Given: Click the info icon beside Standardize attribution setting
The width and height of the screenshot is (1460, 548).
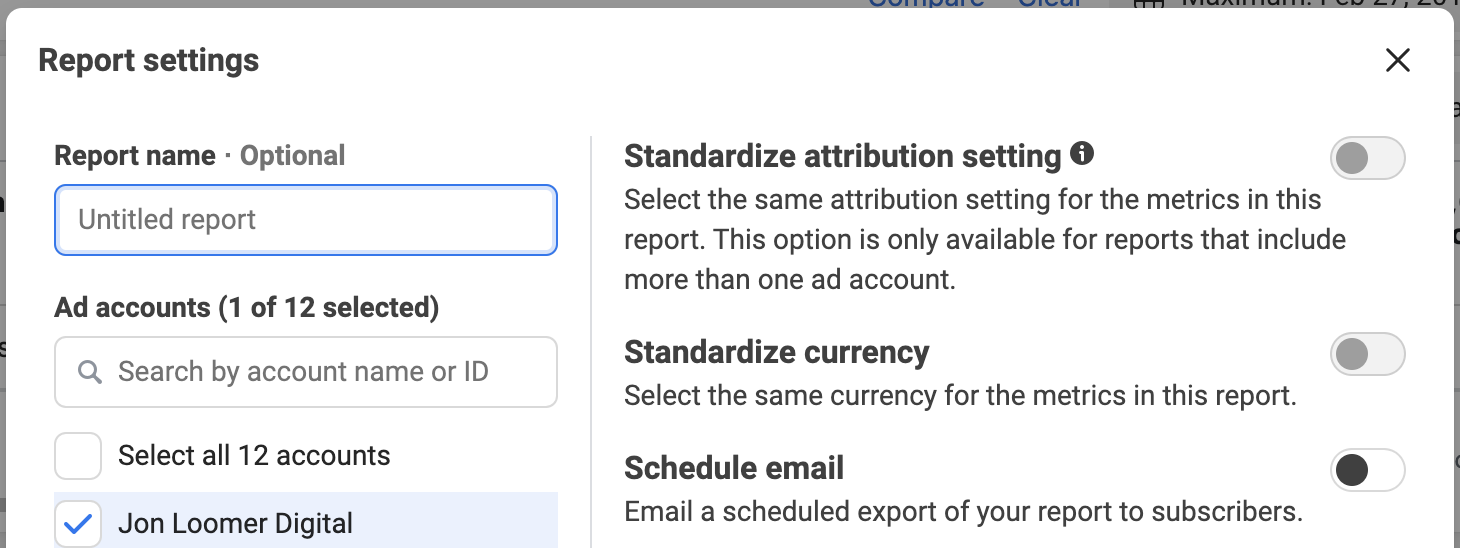Looking at the screenshot, I should tap(1081, 154).
